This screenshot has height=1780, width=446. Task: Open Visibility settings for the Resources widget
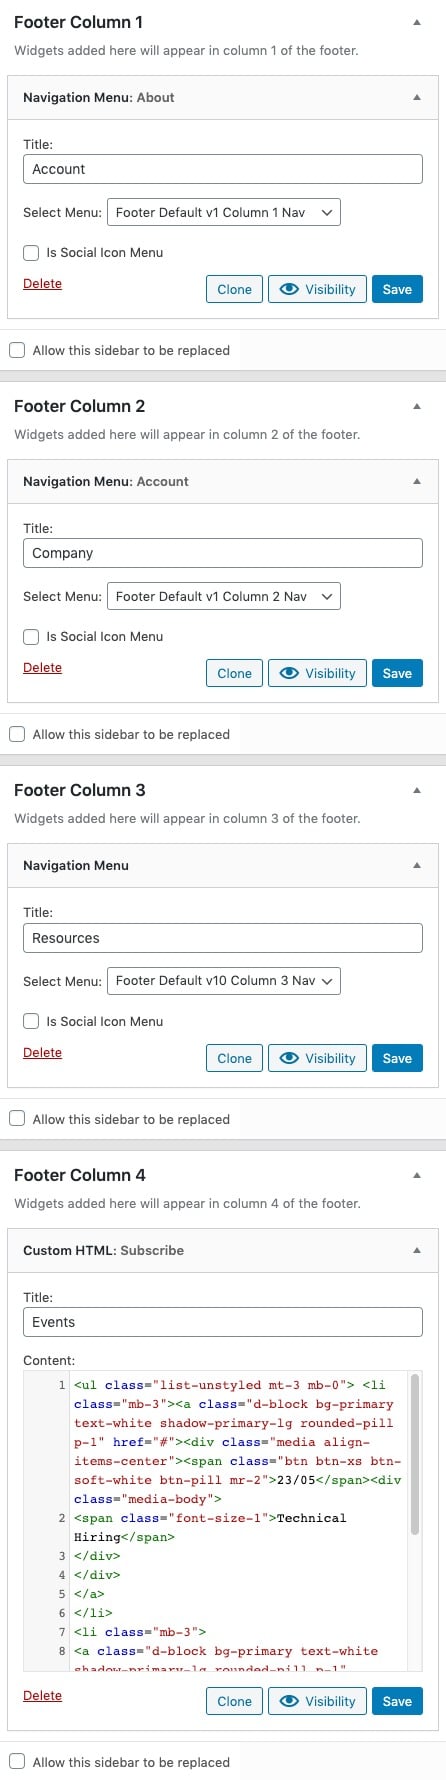pyautogui.click(x=317, y=1058)
